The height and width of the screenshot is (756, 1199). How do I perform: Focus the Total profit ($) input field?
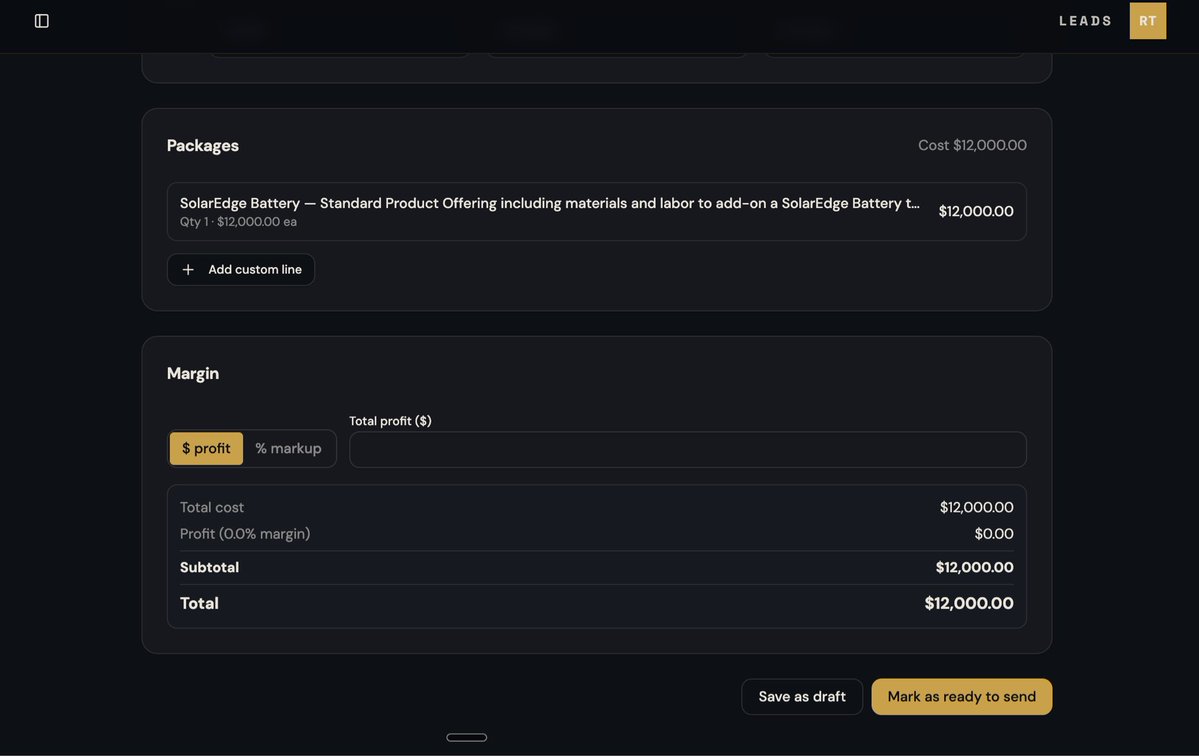pyautogui.click(x=687, y=449)
